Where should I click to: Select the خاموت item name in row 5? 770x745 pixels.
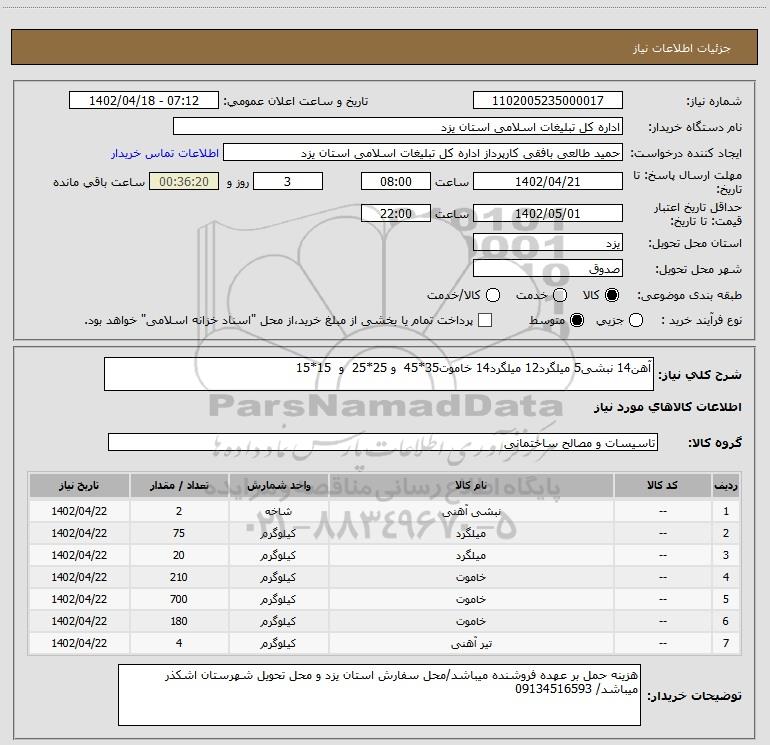(471, 600)
